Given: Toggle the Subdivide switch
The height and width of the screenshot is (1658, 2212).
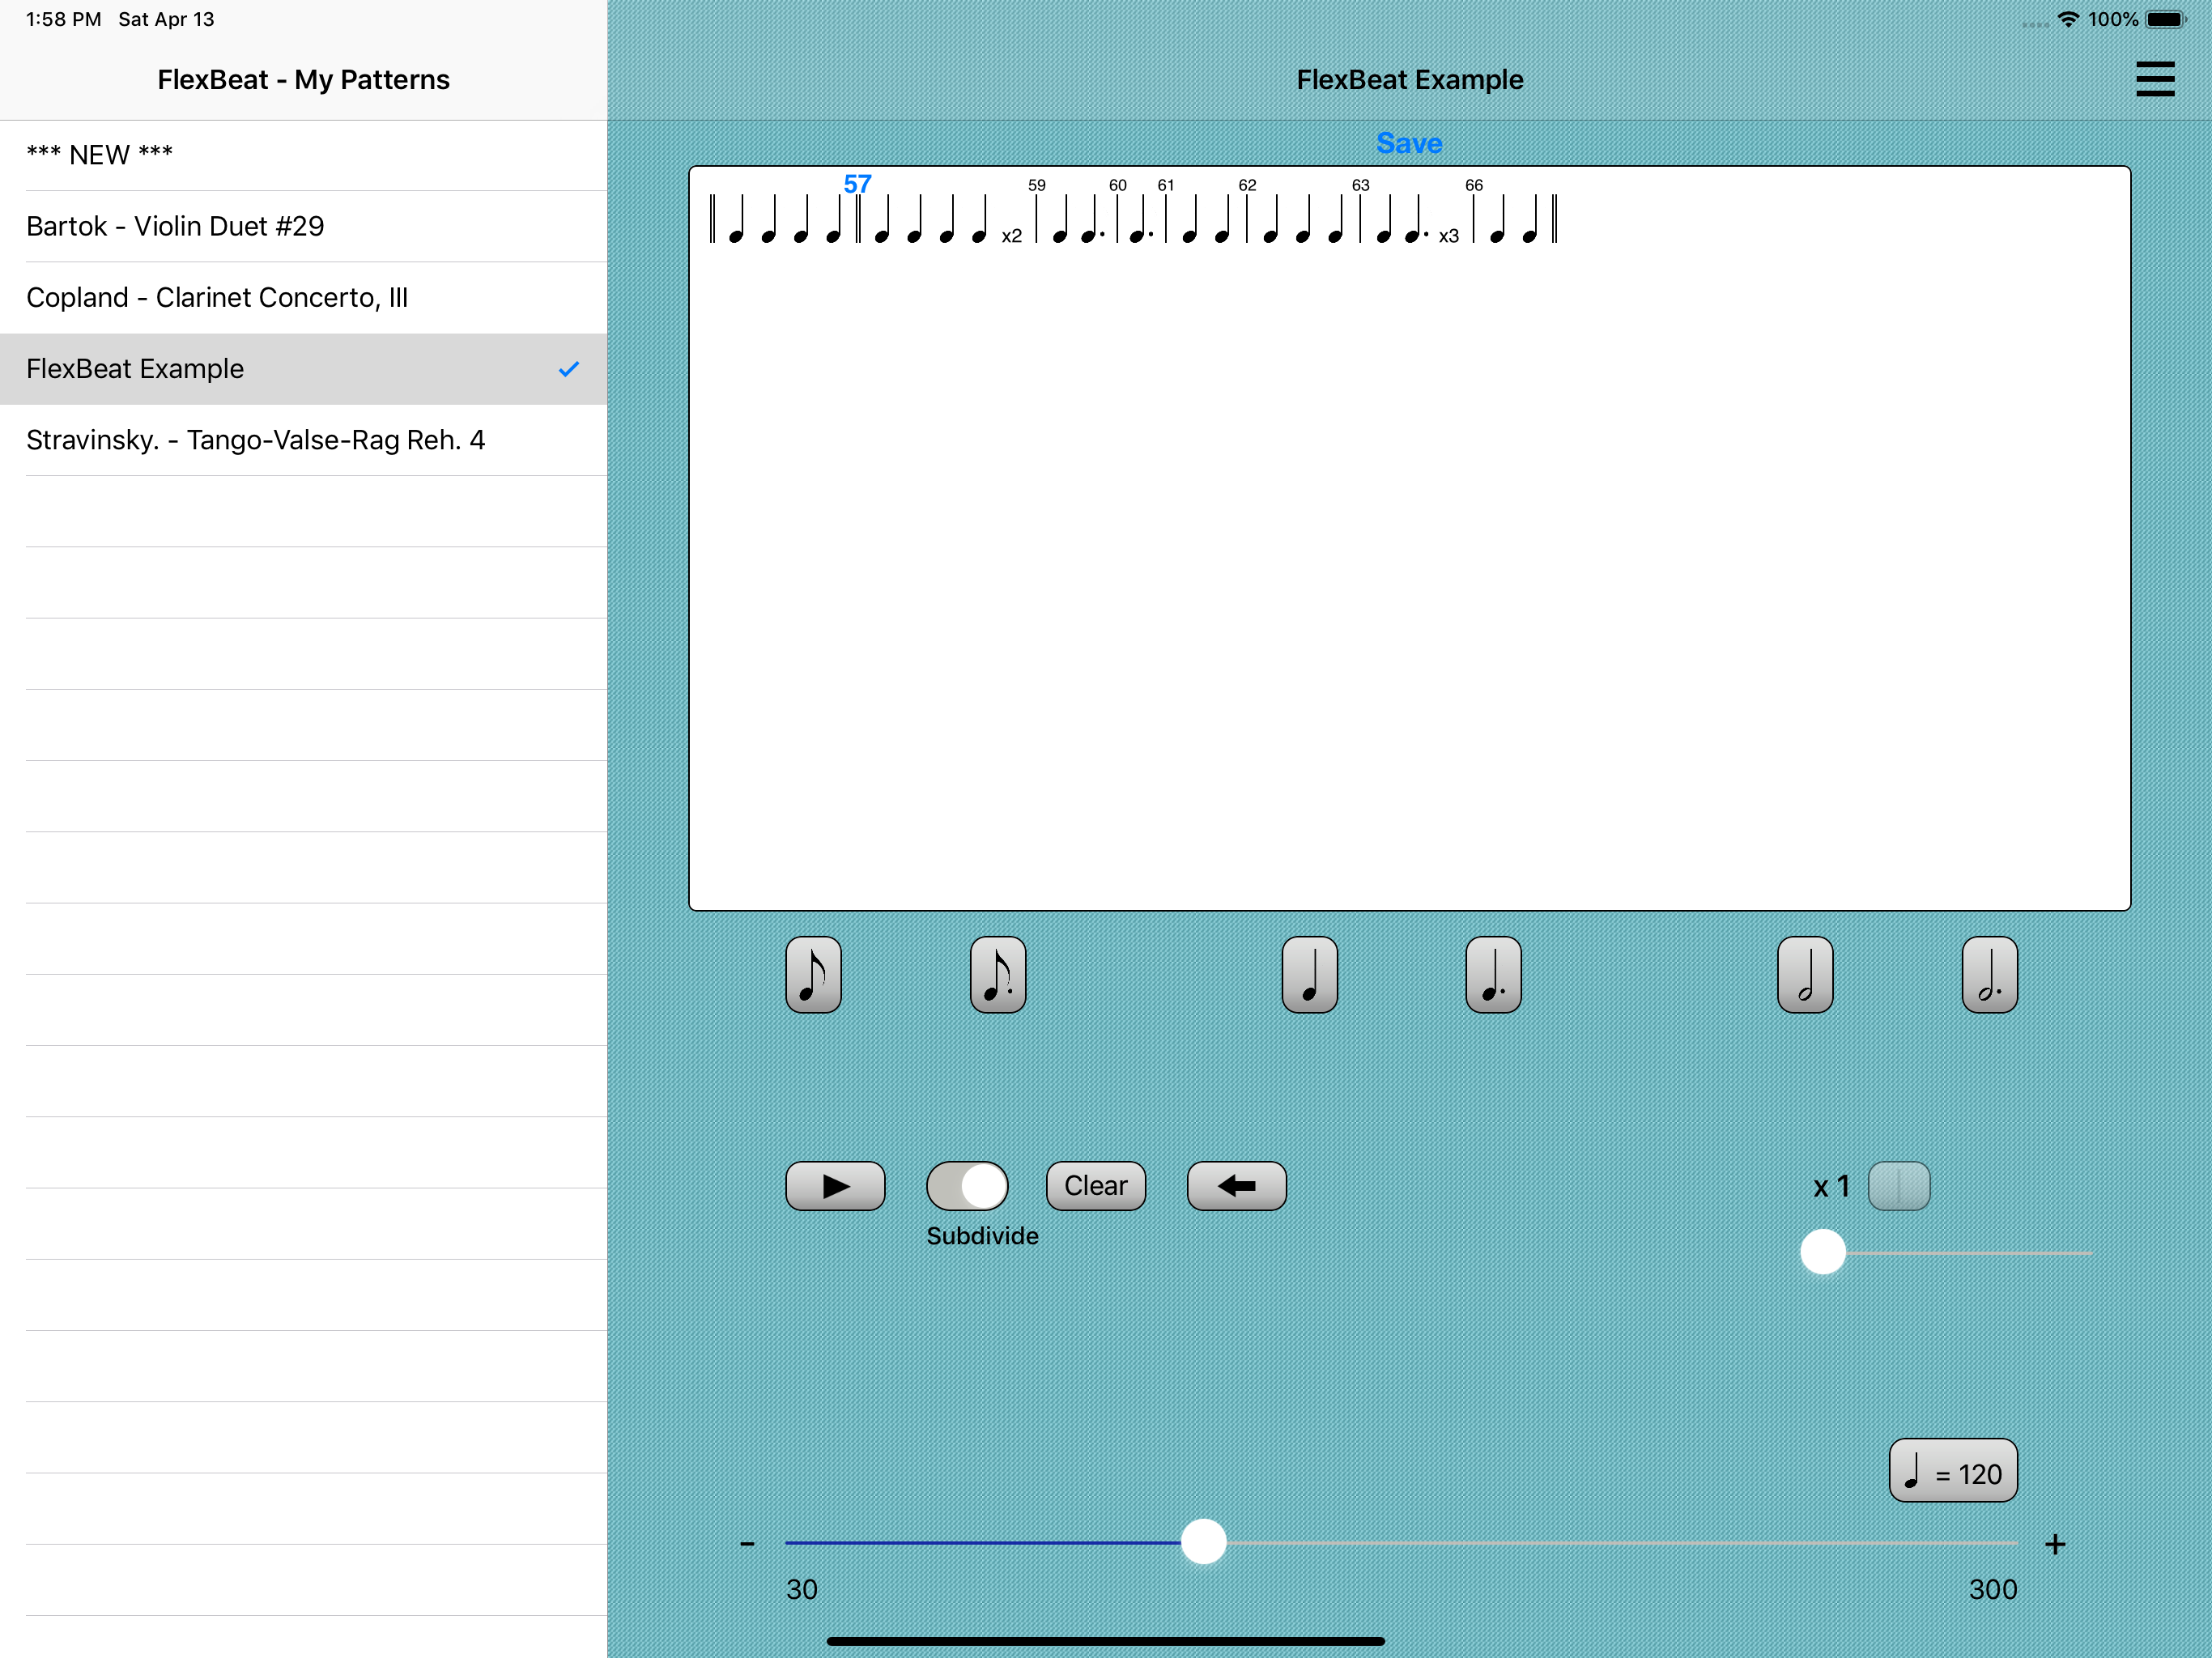Looking at the screenshot, I should point(967,1186).
